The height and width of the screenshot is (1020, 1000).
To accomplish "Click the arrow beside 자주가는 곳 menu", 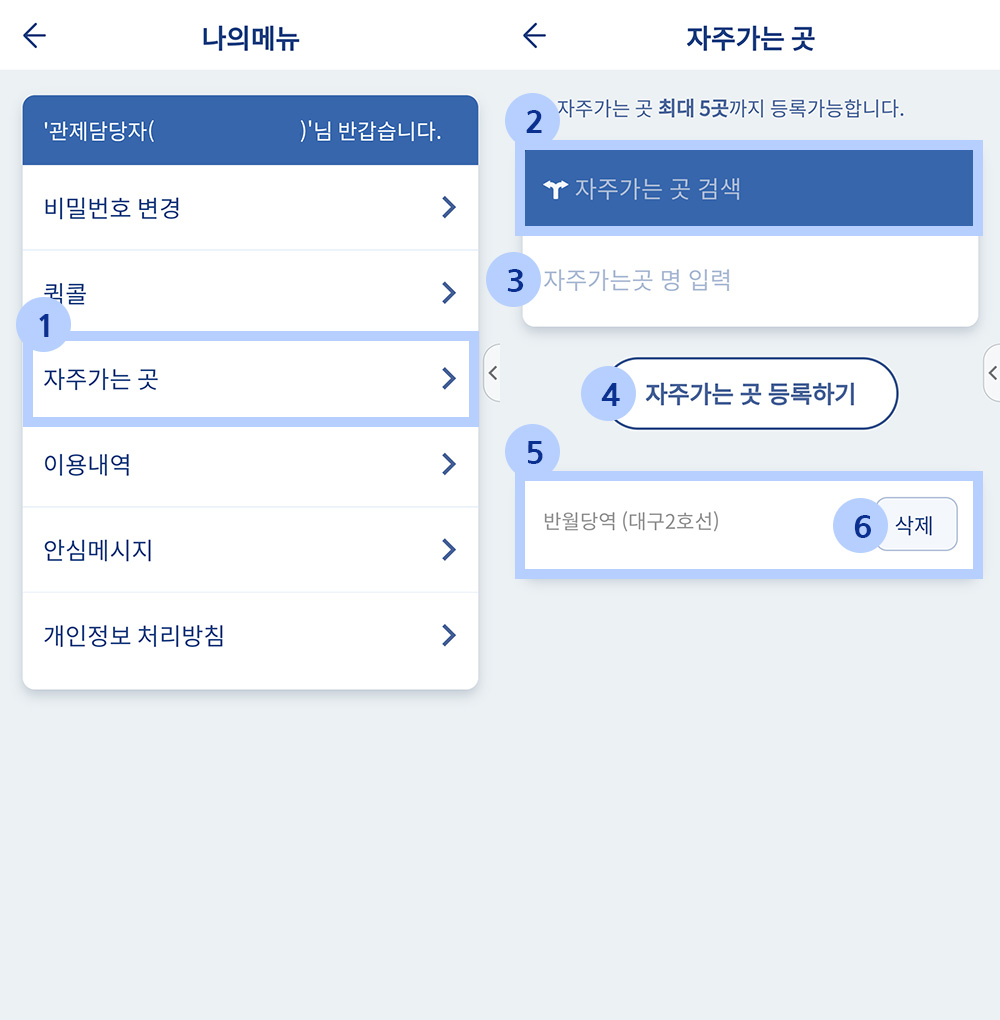I will [x=449, y=379].
